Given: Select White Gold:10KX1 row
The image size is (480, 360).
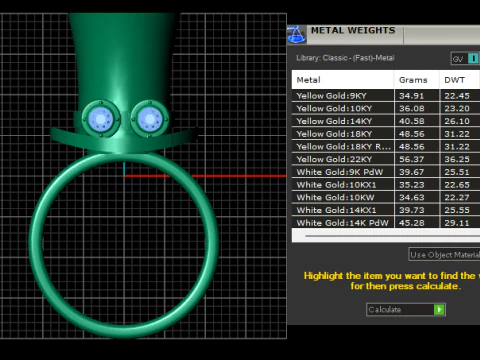Looking at the screenshot, I should click(x=386, y=185).
